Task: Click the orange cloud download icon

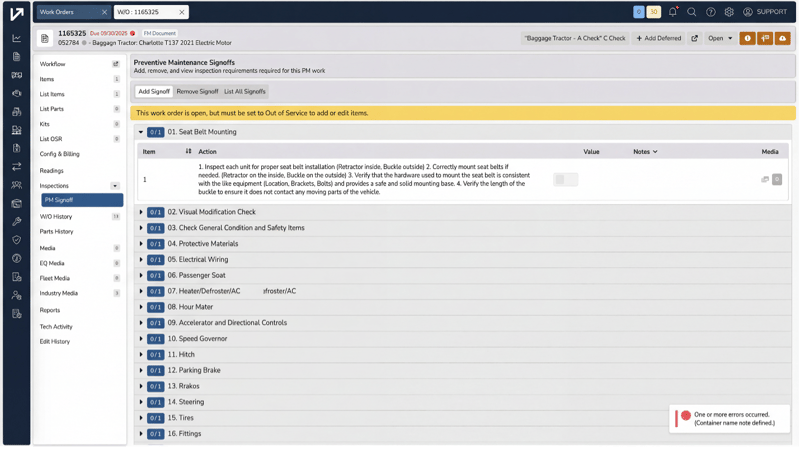Action: tap(782, 38)
